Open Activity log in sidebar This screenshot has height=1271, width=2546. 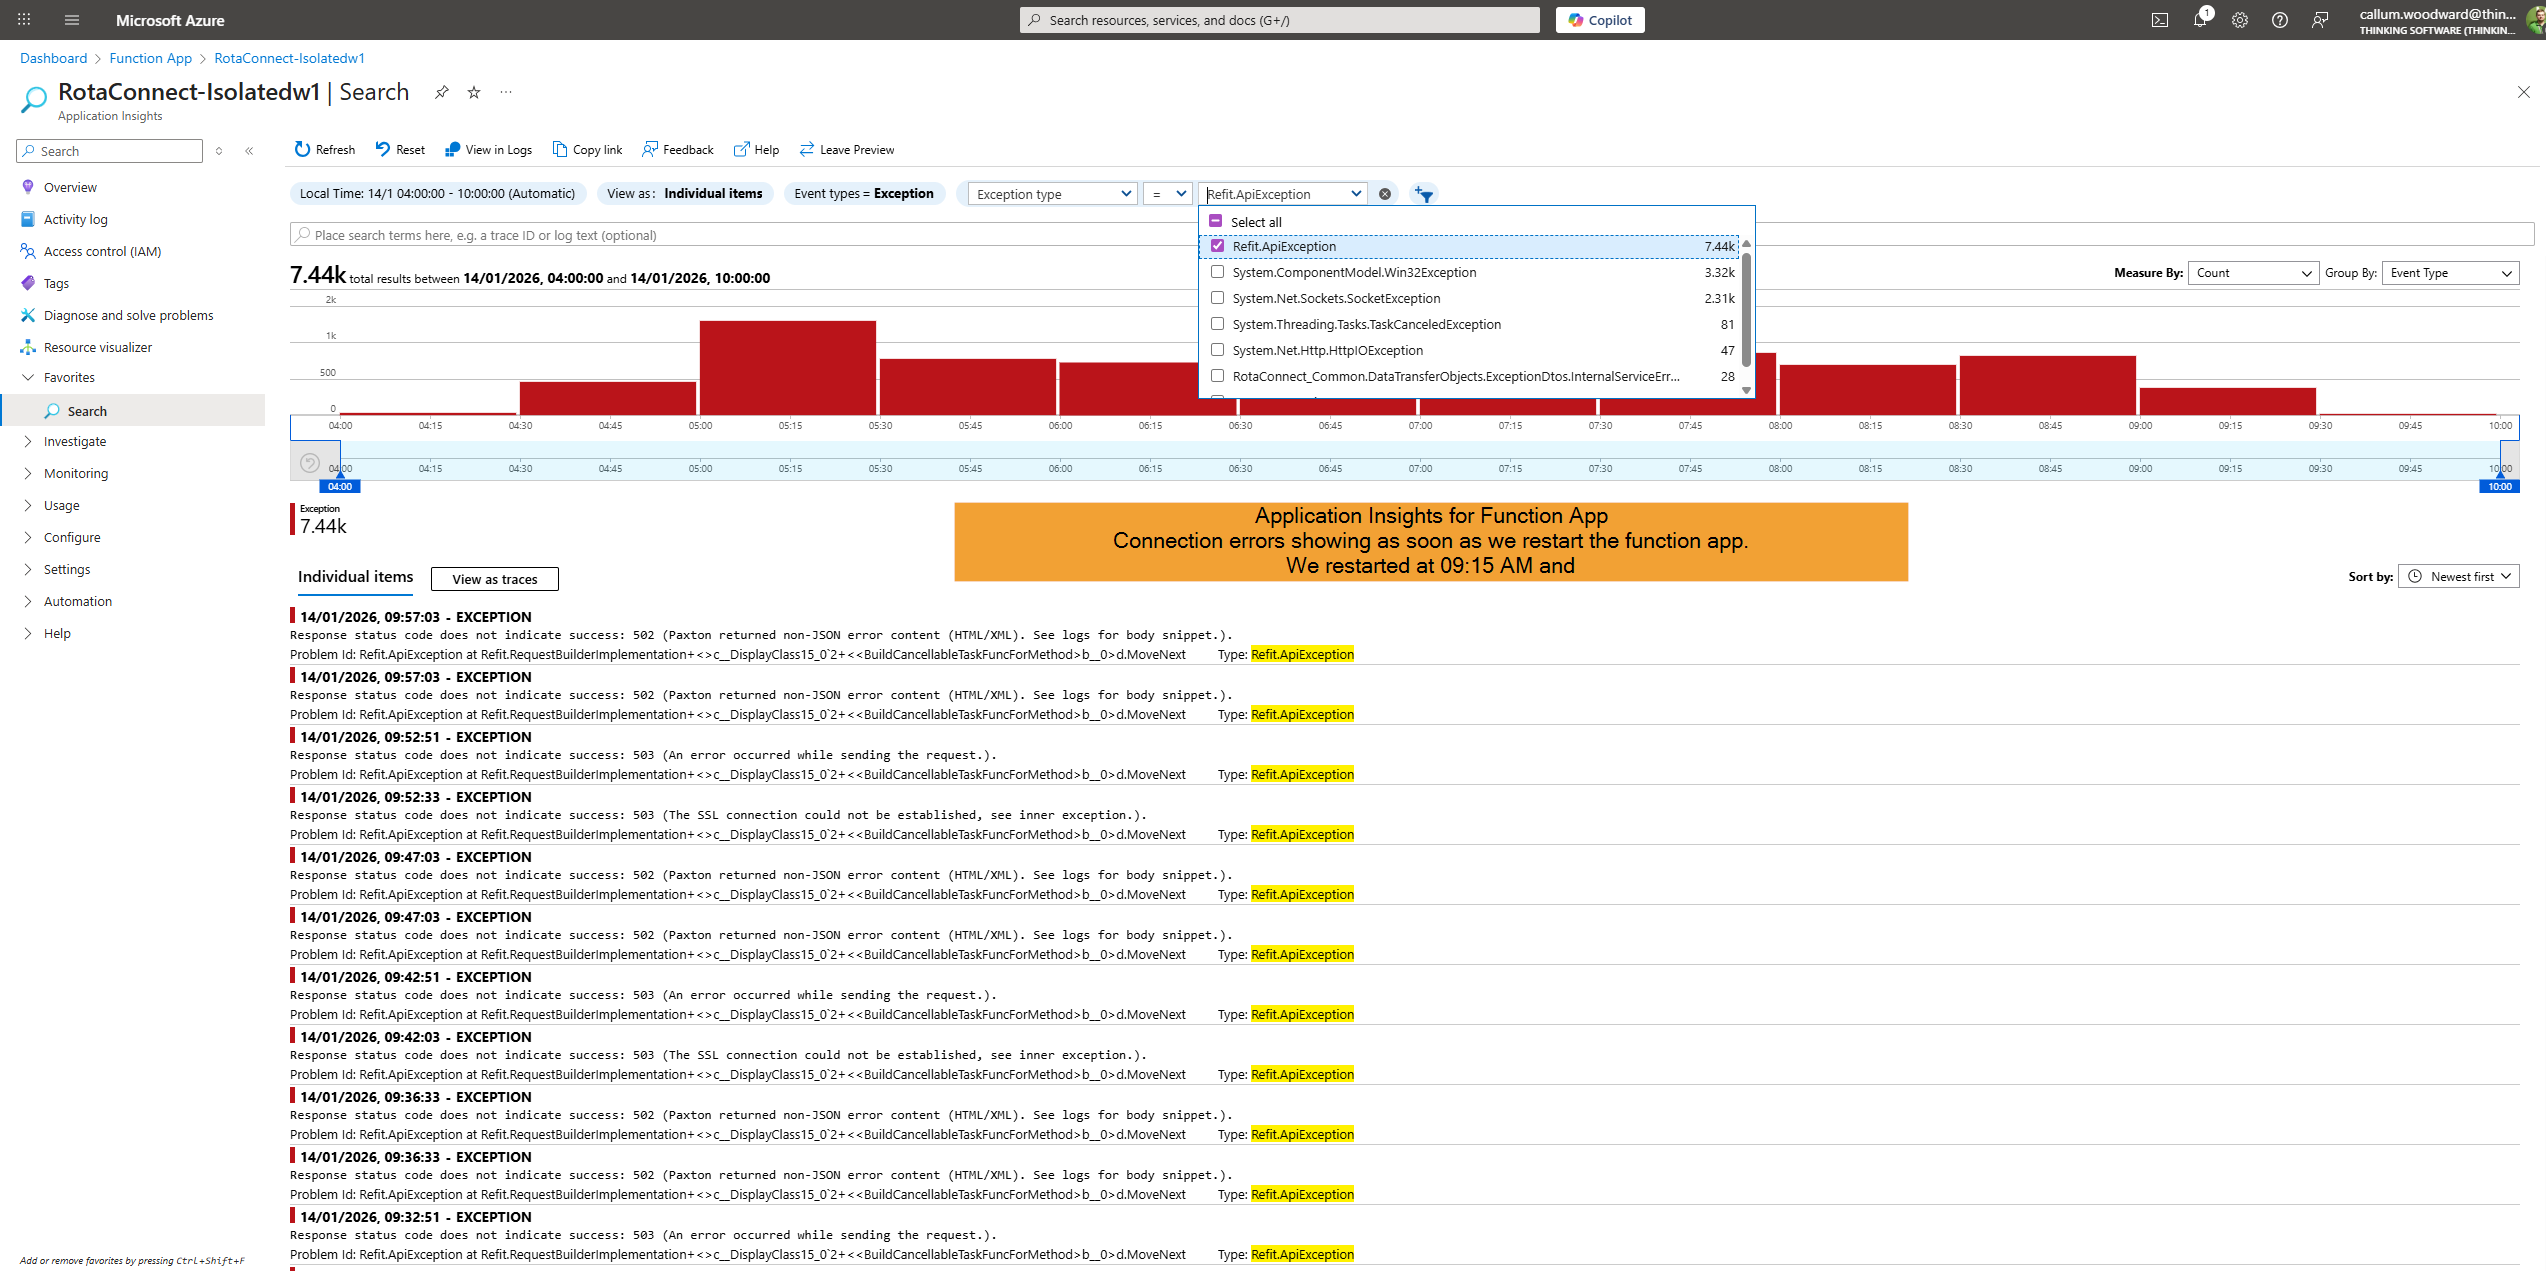[x=75, y=219]
